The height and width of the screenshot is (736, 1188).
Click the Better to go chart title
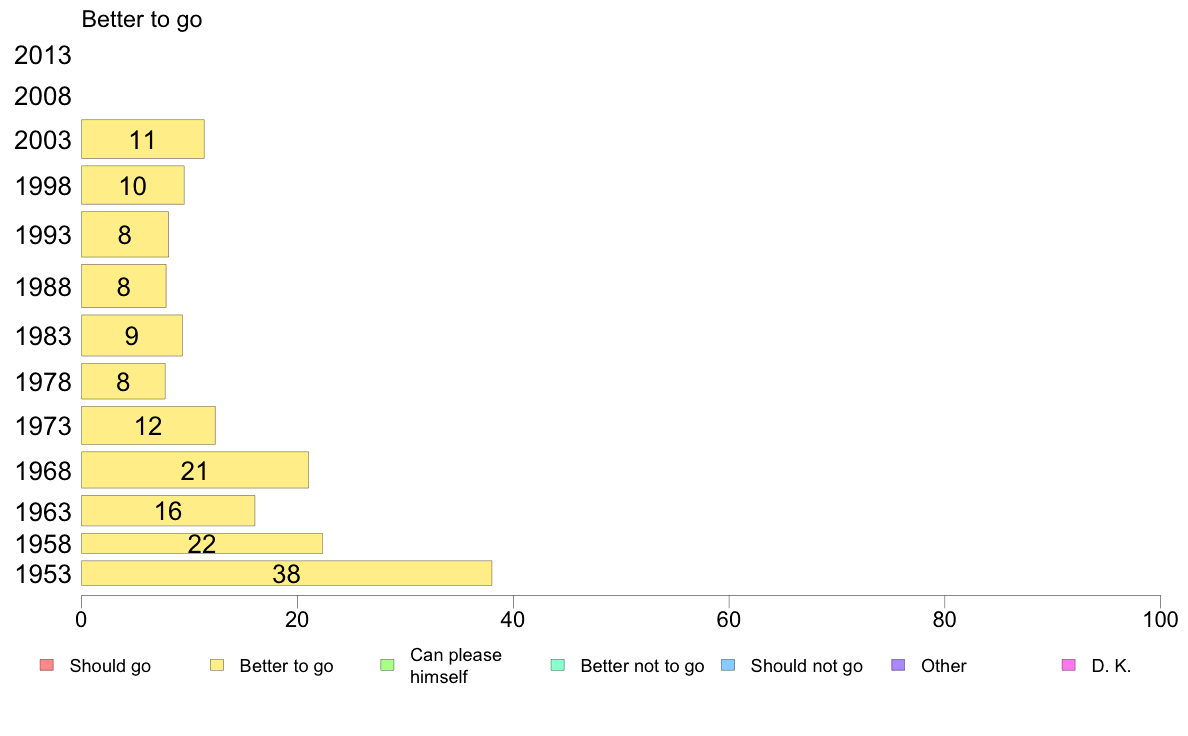pos(142,19)
